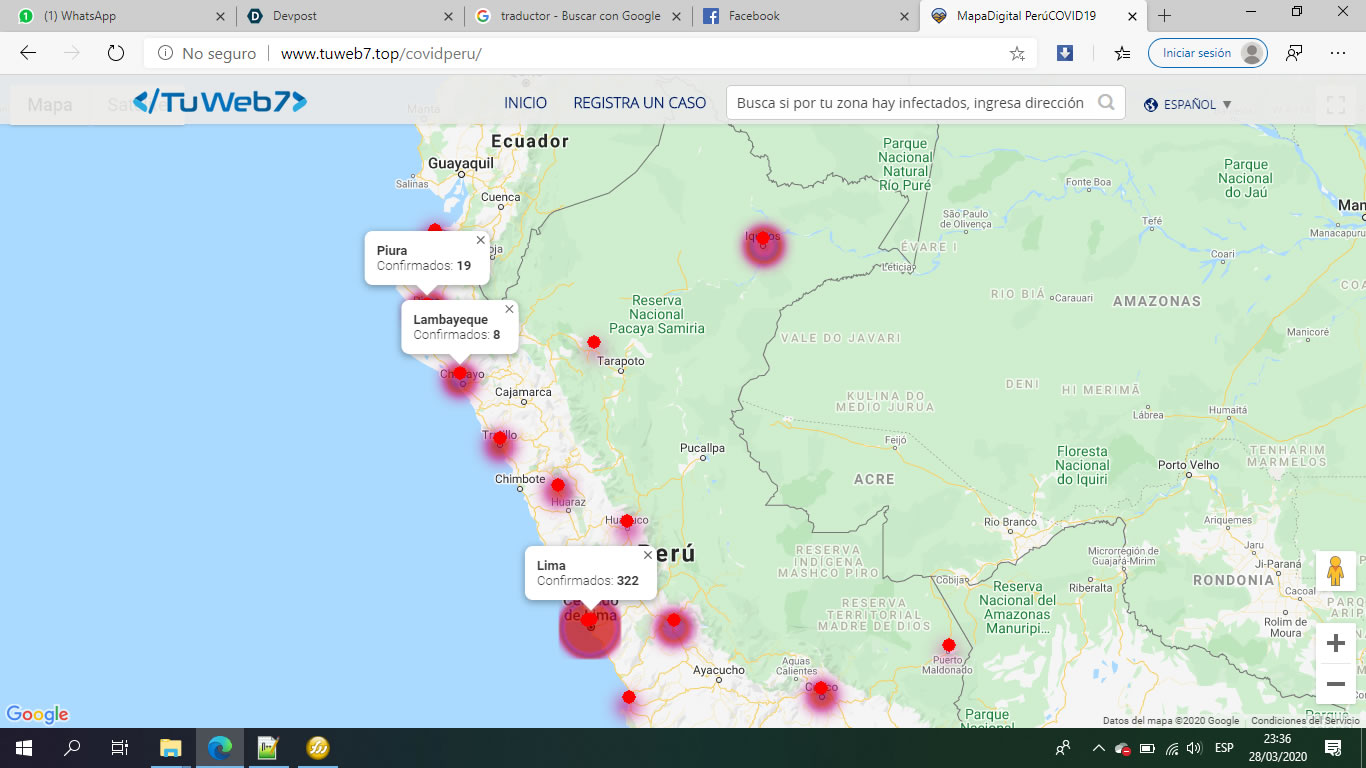
Task: Click 'Confirmados: 322' text in Lima popup
Action: coord(588,581)
